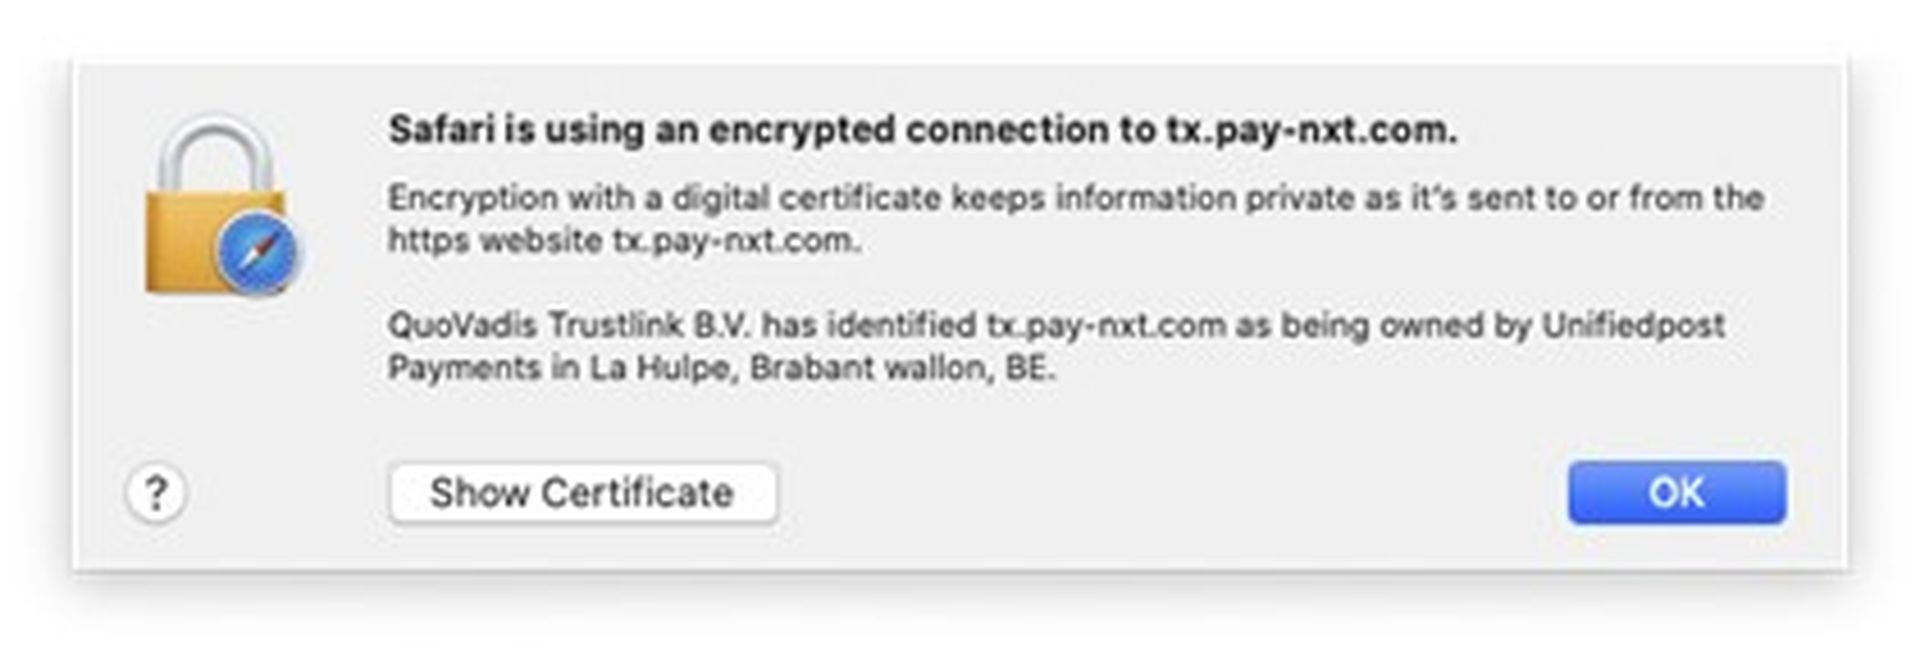Confirm the dialog with the blue OK button
The image size is (1920, 652).
(x=1676, y=492)
